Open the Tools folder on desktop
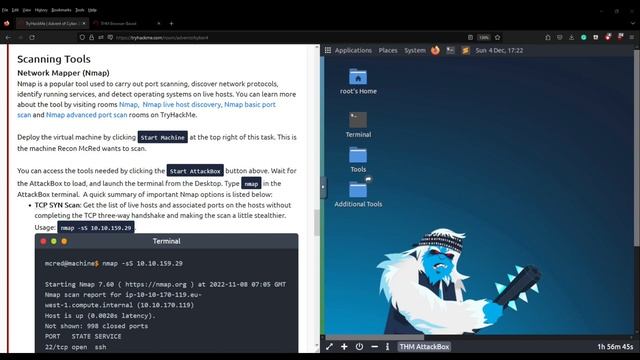 click(358, 160)
